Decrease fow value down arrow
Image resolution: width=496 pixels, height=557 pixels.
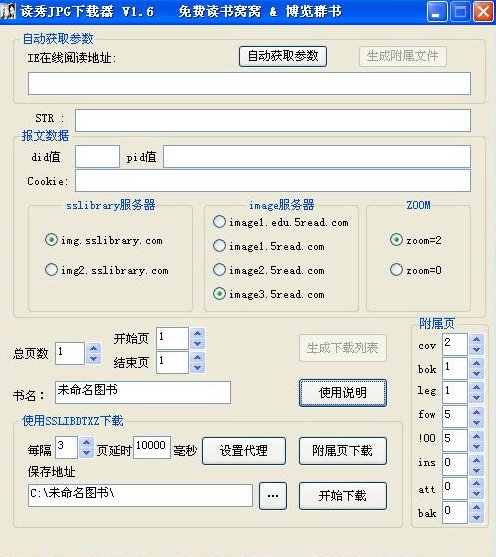pos(476,422)
